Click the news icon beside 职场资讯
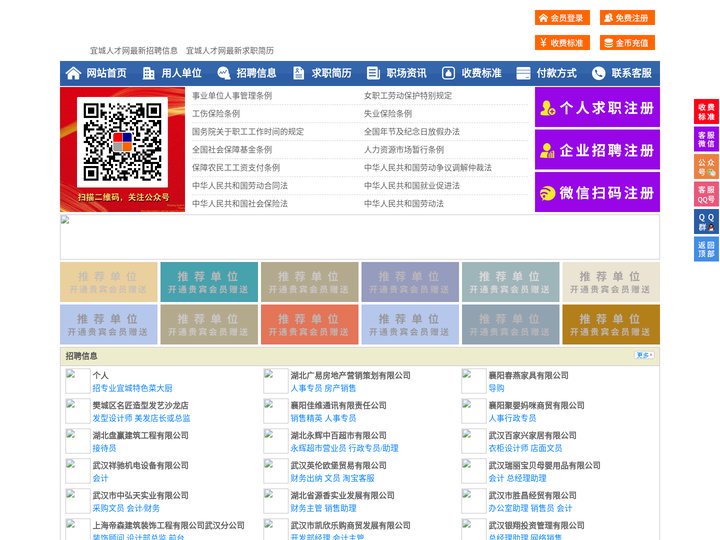The image size is (720, 540). click(x=373, y=73)
